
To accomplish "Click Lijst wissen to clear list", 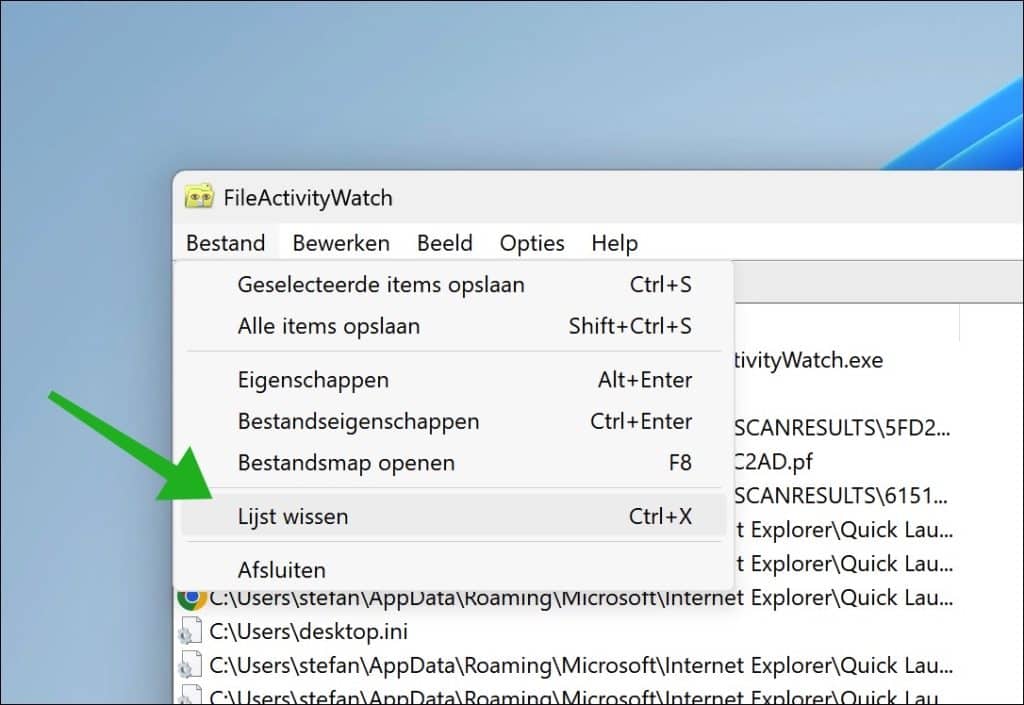I will 454,516.
